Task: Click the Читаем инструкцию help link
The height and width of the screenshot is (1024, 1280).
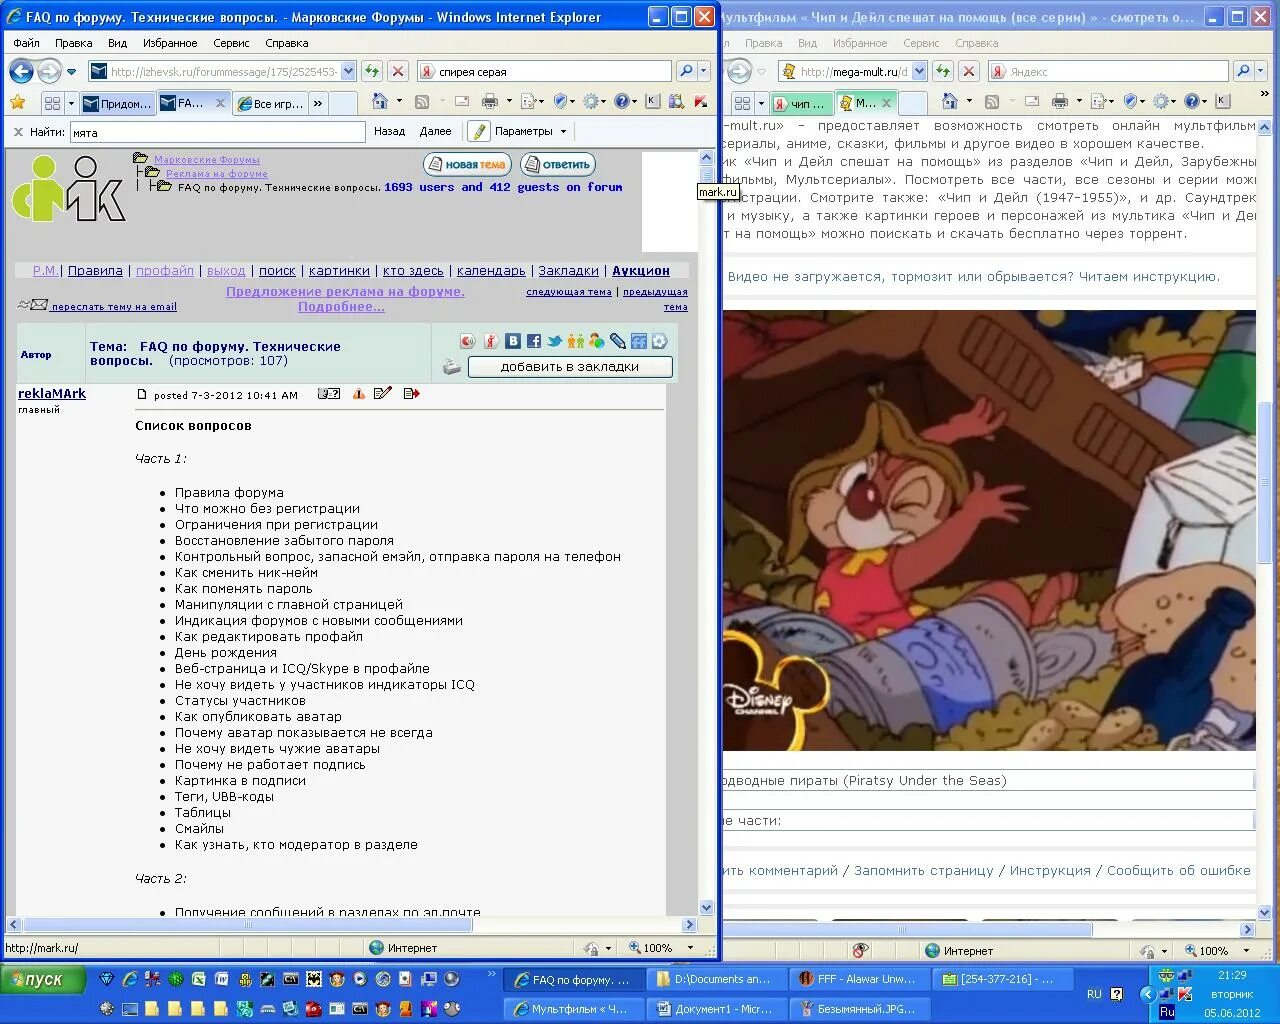Action: pos(1150,277)
